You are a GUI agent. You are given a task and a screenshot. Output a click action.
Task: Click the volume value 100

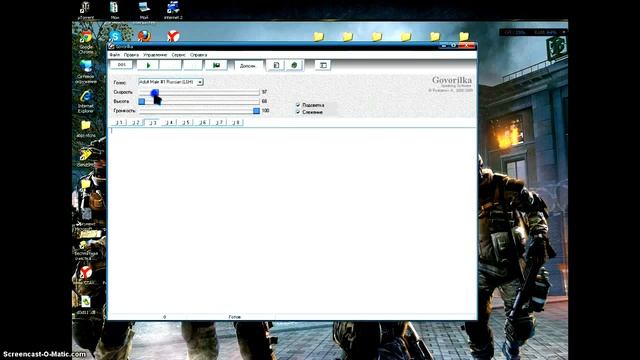pos(265,111)
